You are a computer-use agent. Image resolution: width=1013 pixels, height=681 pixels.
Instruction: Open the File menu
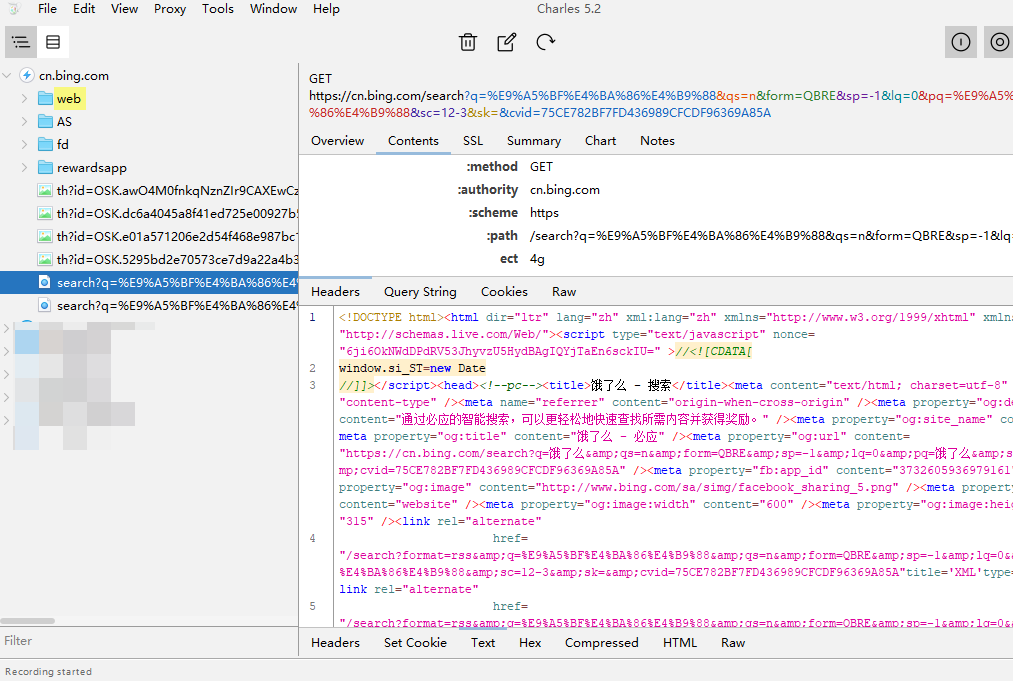(x=47, y=8)
